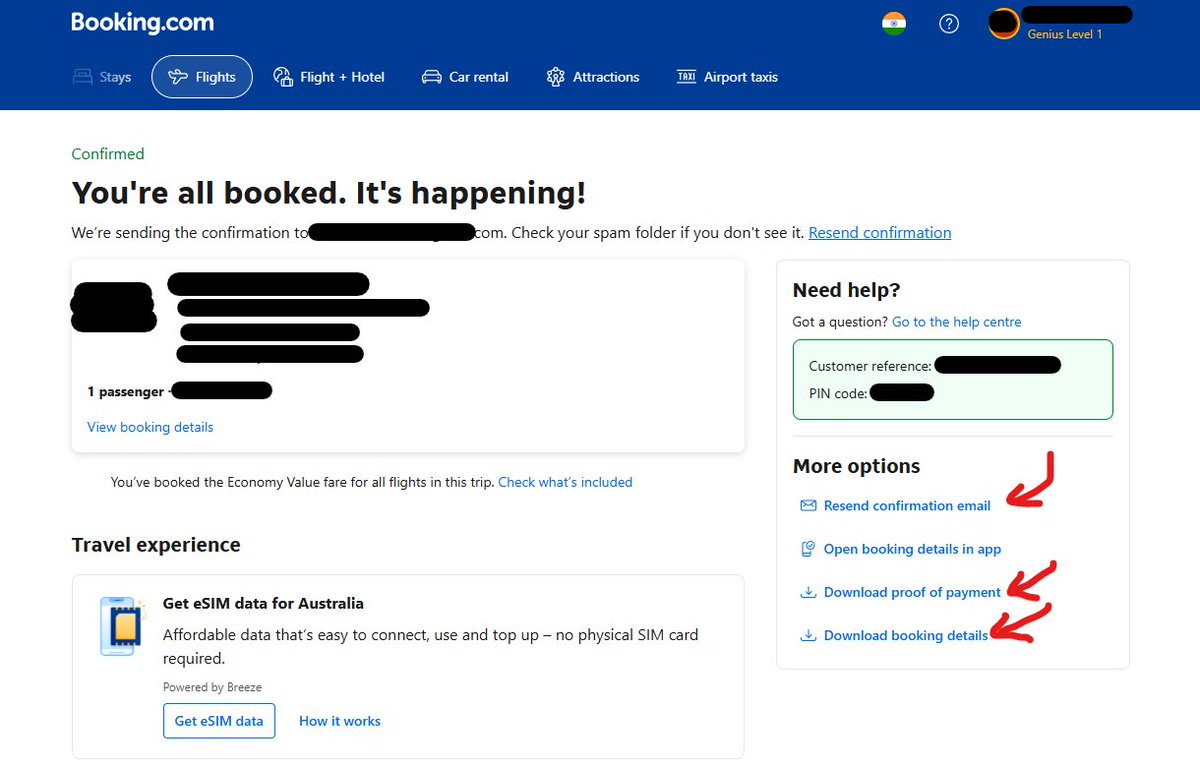
Task: Switch to the Airport taxis tab
Action: click(x=727, y=77)
